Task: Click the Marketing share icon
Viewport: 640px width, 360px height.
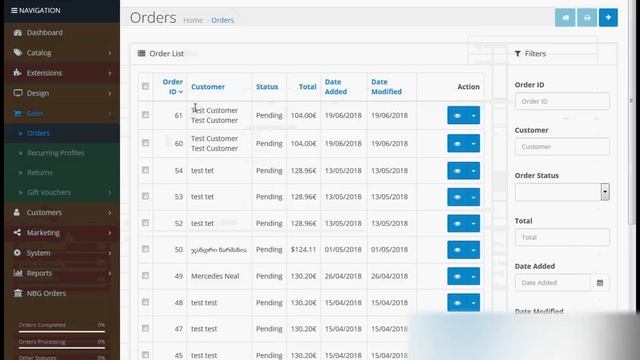Action: point(17,233)
